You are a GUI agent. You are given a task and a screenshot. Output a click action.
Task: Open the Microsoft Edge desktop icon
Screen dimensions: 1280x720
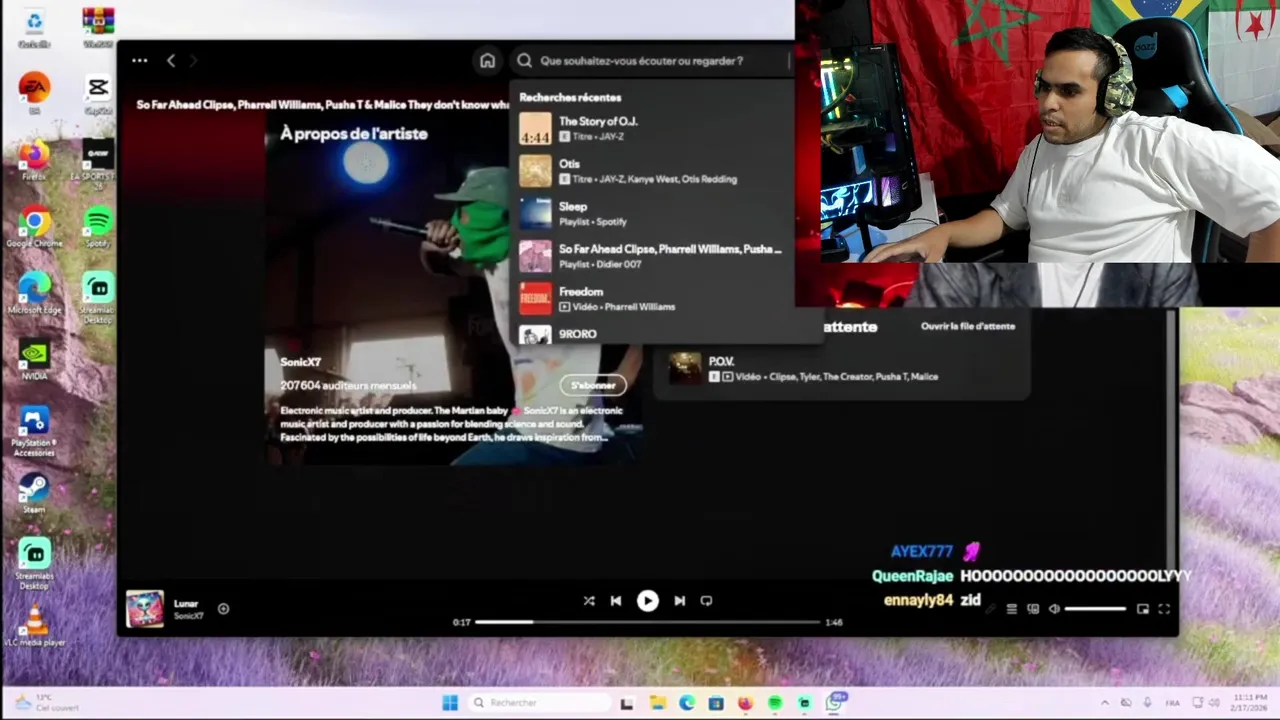point(34,294)
